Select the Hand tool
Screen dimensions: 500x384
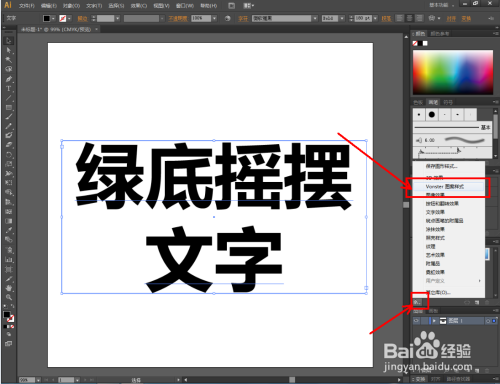[x=9, y=288]
